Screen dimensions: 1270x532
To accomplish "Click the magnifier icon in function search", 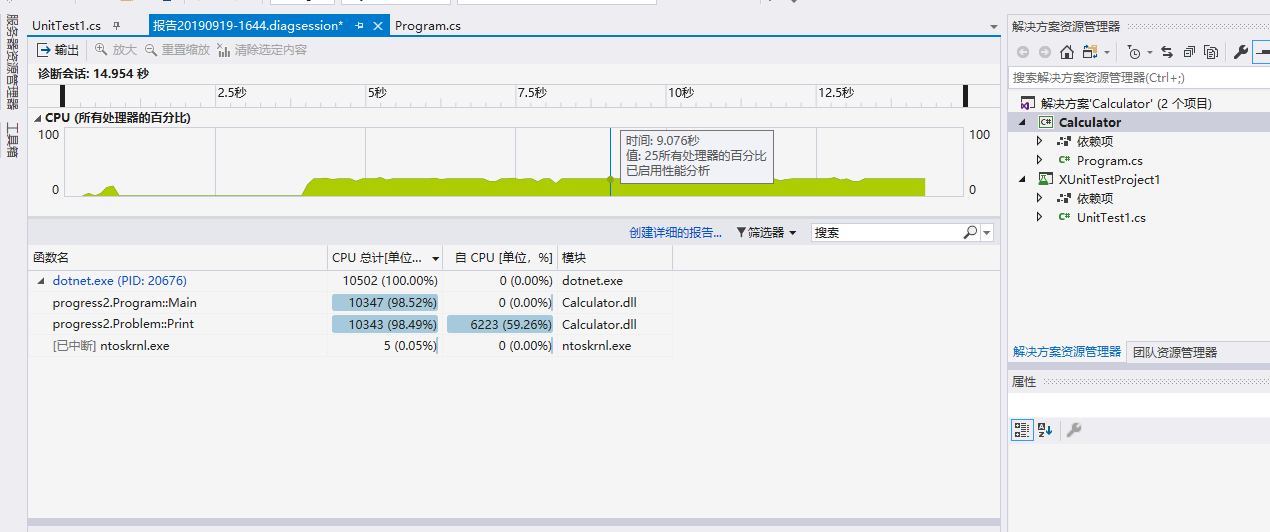I will point(970,232).
